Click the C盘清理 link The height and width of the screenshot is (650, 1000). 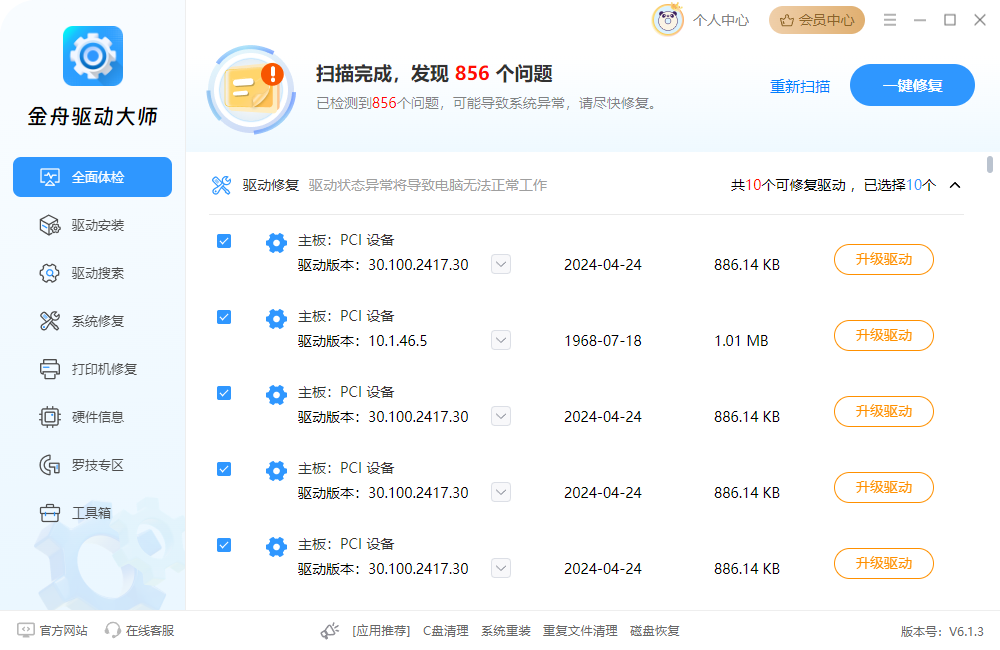(446, 631)
